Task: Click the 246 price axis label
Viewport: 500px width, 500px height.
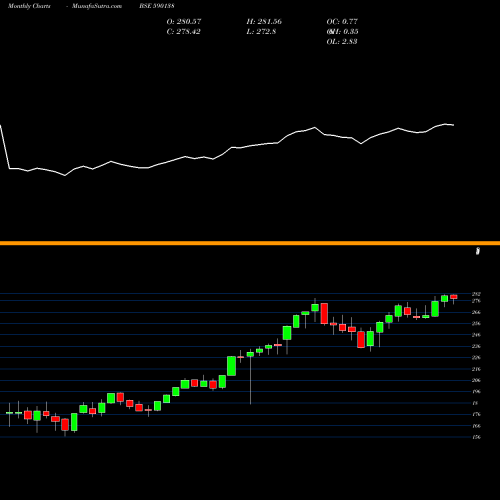Action: click(x=476, y=335)
